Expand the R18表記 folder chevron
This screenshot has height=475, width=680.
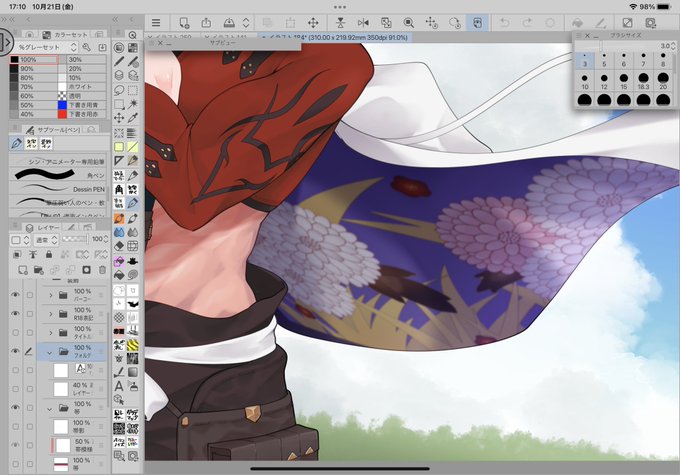point(50,314)
